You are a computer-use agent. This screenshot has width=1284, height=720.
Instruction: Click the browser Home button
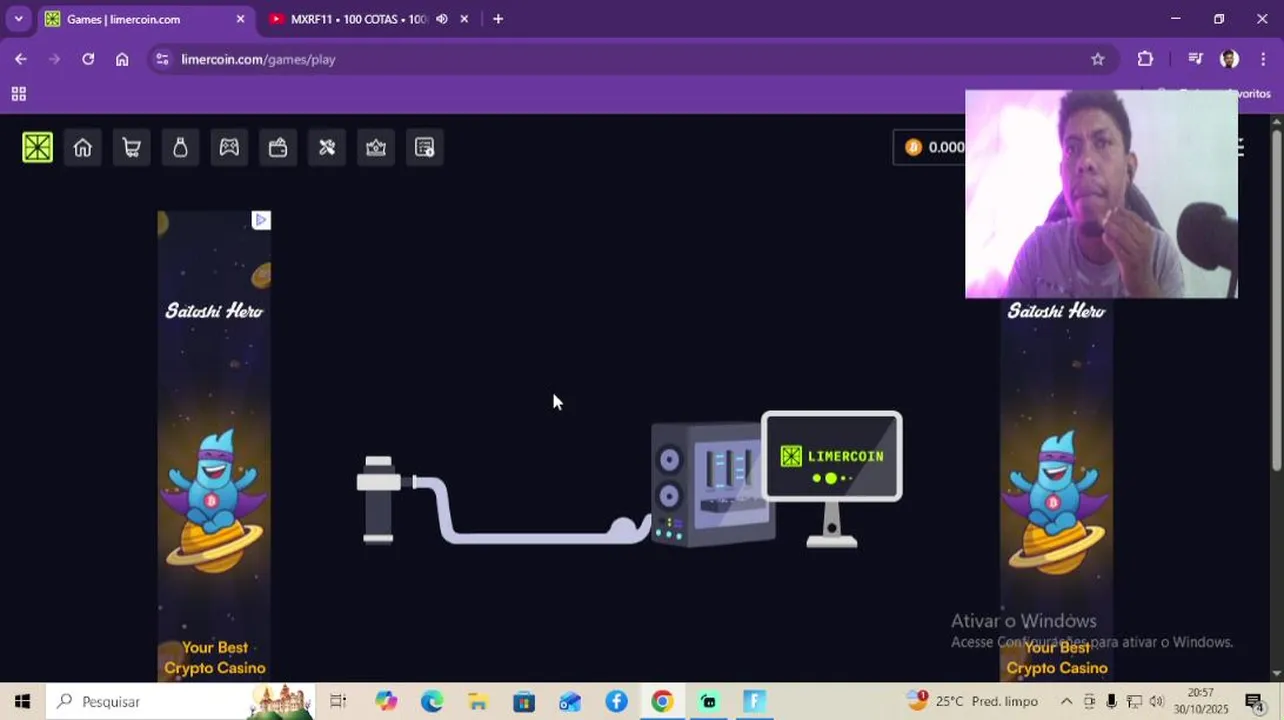pos(122,59)
